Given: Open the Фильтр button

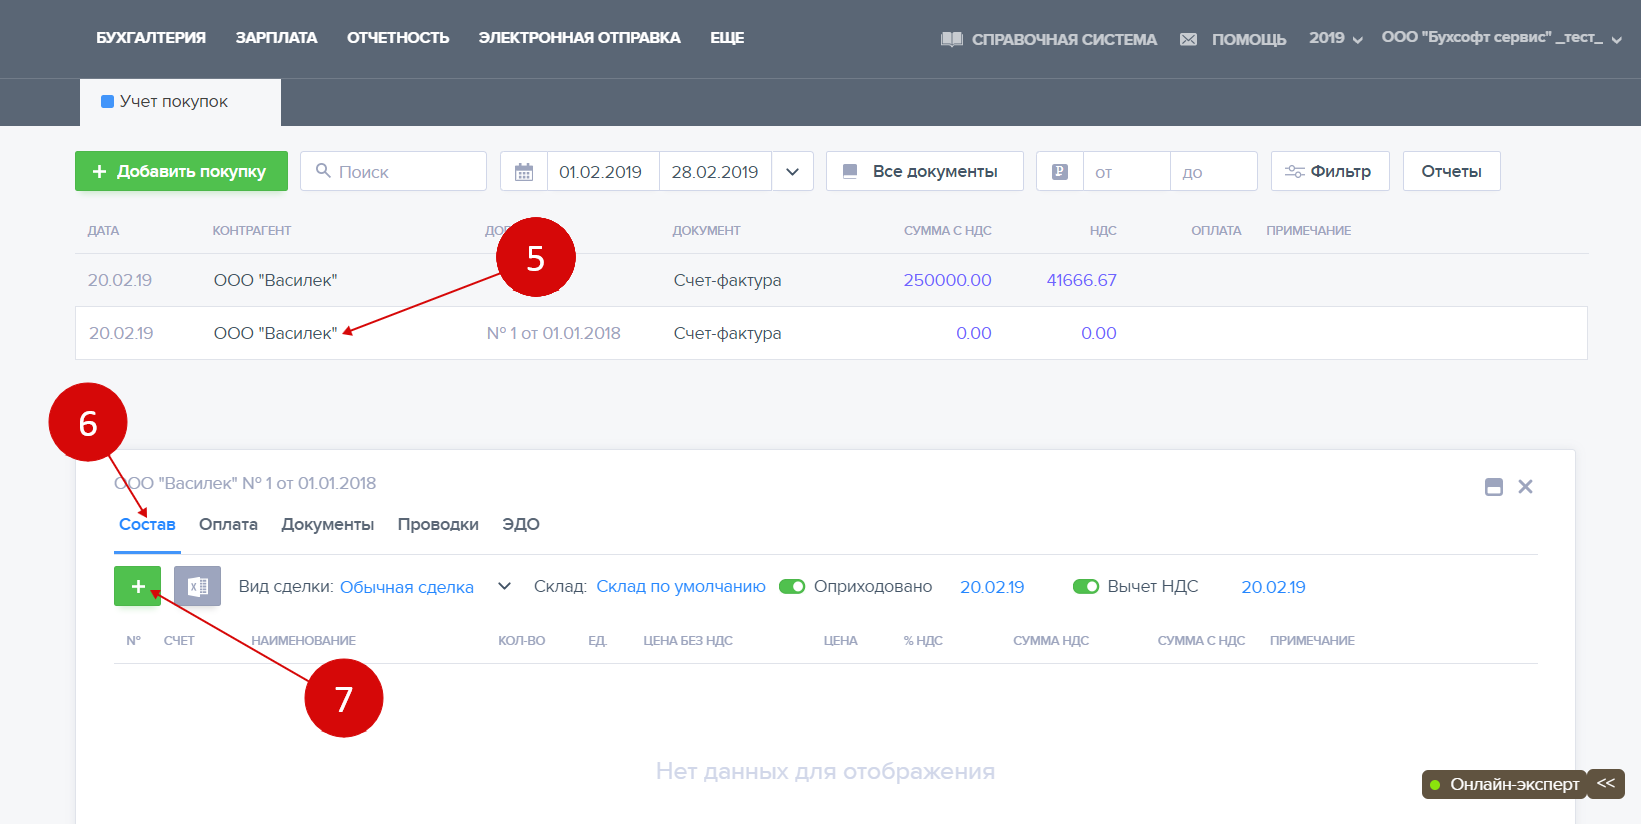Looking at the screenshot, I should pos(1330,171).
